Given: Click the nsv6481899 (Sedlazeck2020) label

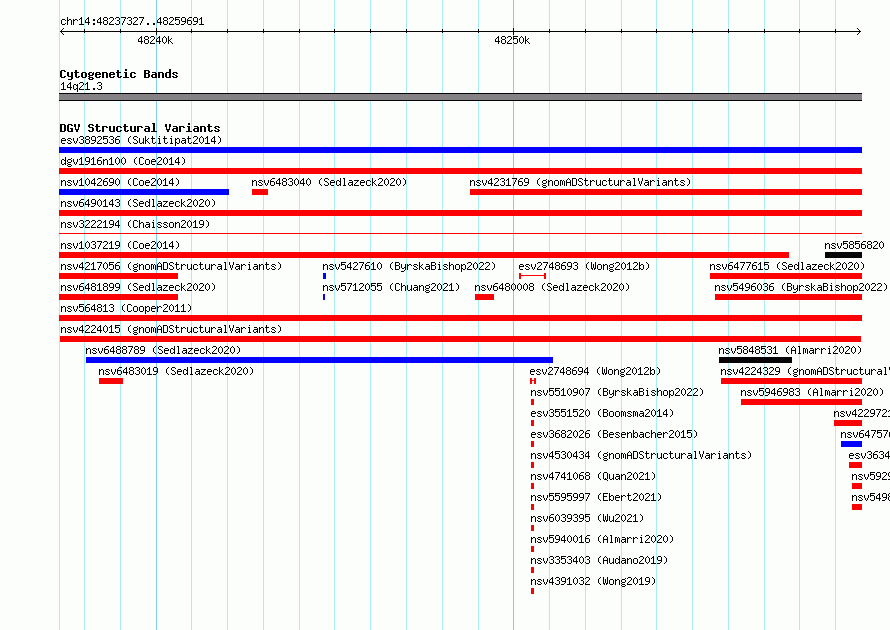Looking at the screenshot, I should (x=138, y=287).
